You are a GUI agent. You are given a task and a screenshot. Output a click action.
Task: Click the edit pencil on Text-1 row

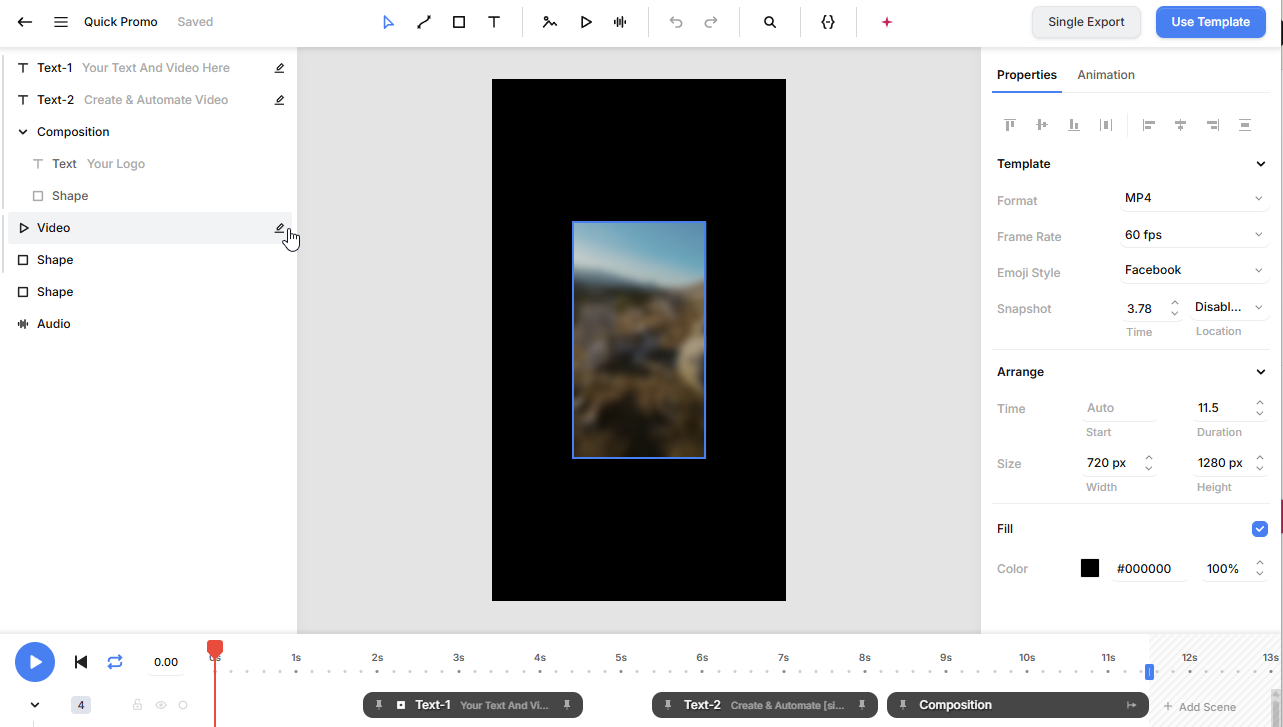(280, 68)
